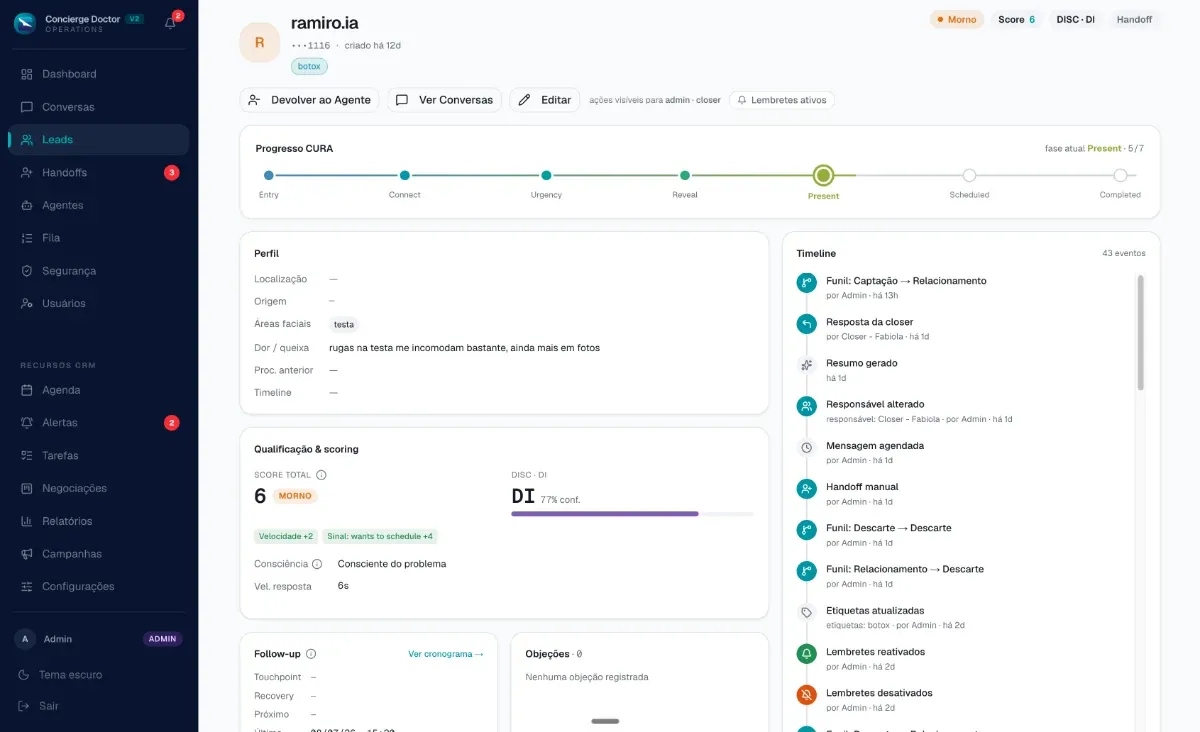
Task: Click the Velocidade +2 chip
Action: coord(287,536)
